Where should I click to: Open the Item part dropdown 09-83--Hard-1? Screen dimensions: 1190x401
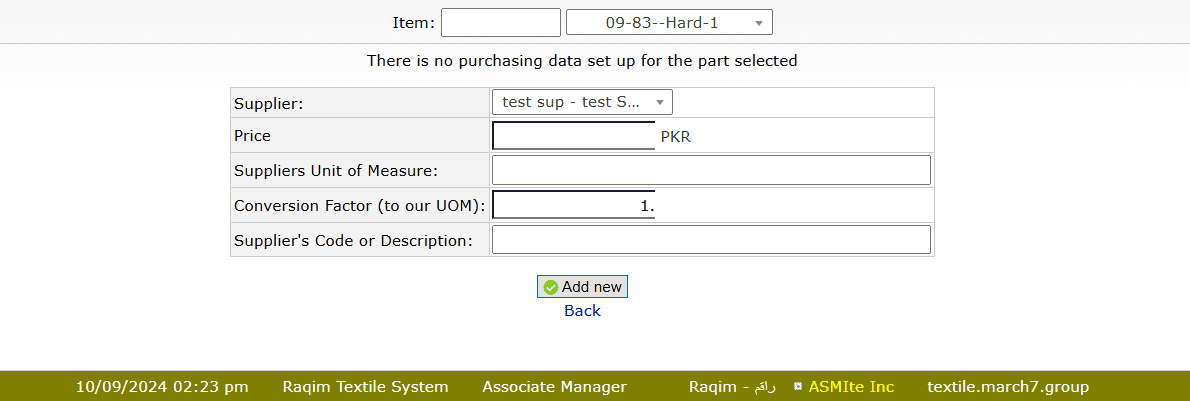669,22
